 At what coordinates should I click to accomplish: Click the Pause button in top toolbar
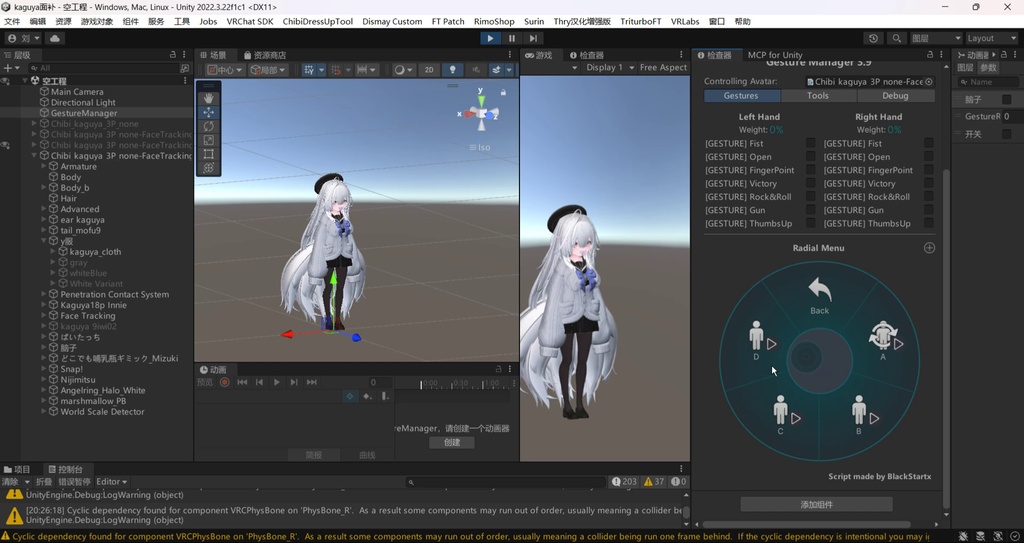[x=512, y=39]
